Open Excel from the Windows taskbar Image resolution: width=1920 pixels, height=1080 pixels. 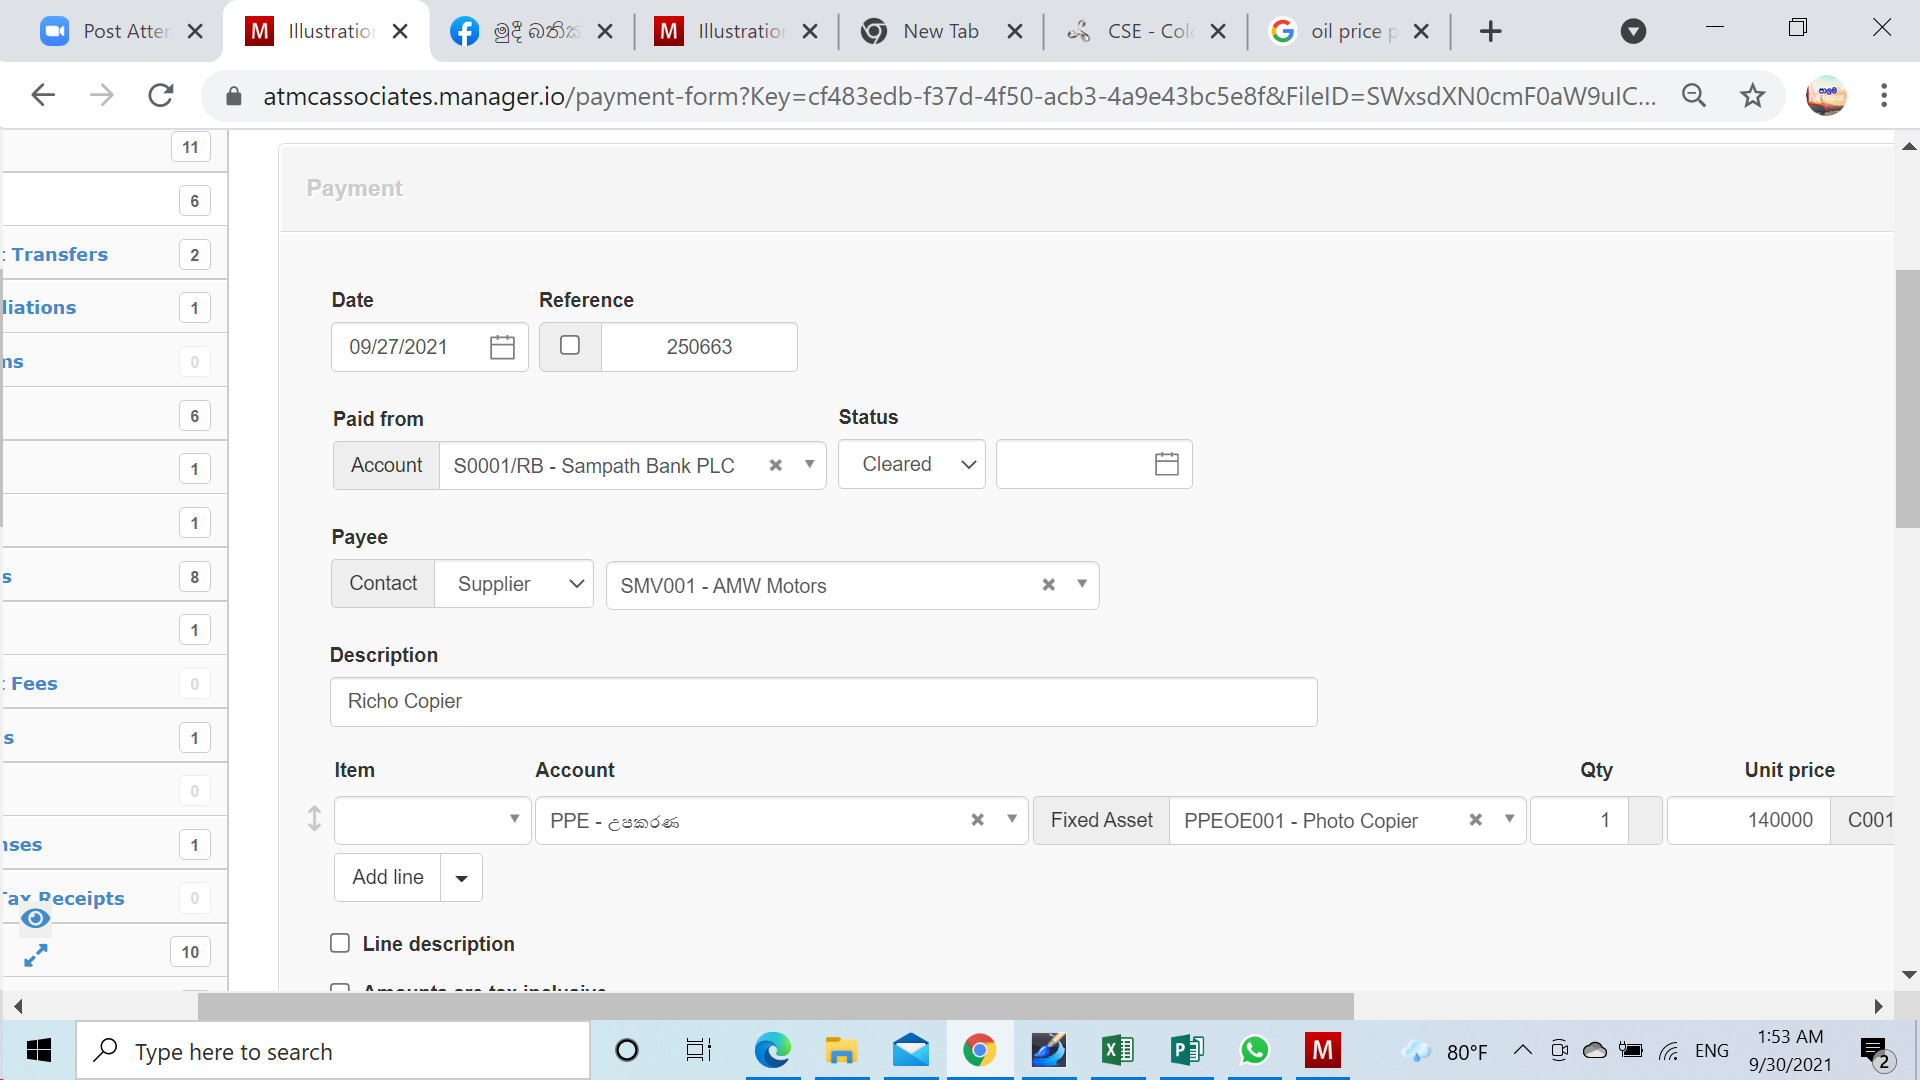1117,1050
